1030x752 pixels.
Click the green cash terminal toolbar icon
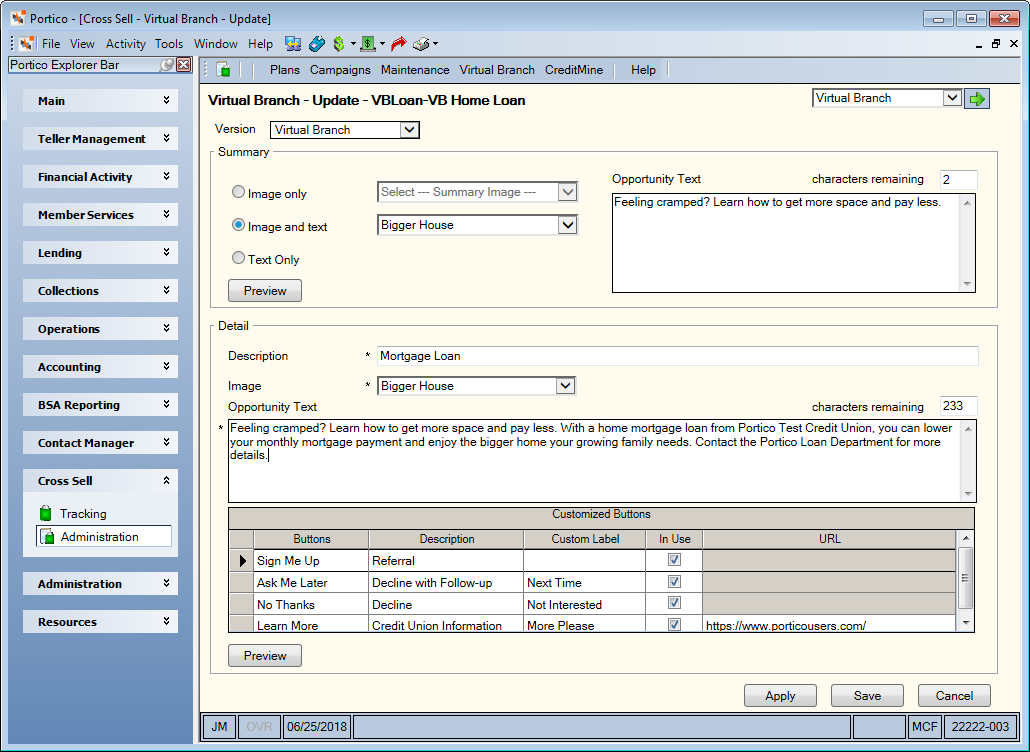click(368, 44)
